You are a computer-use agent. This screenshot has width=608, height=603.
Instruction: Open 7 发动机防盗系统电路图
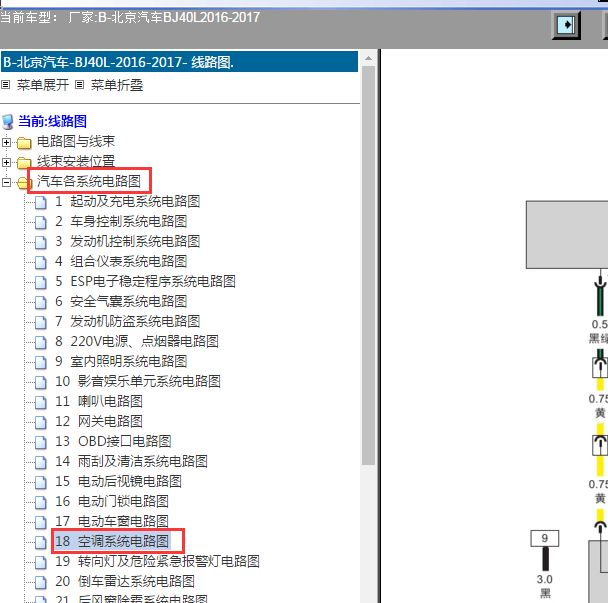(128, 321)
